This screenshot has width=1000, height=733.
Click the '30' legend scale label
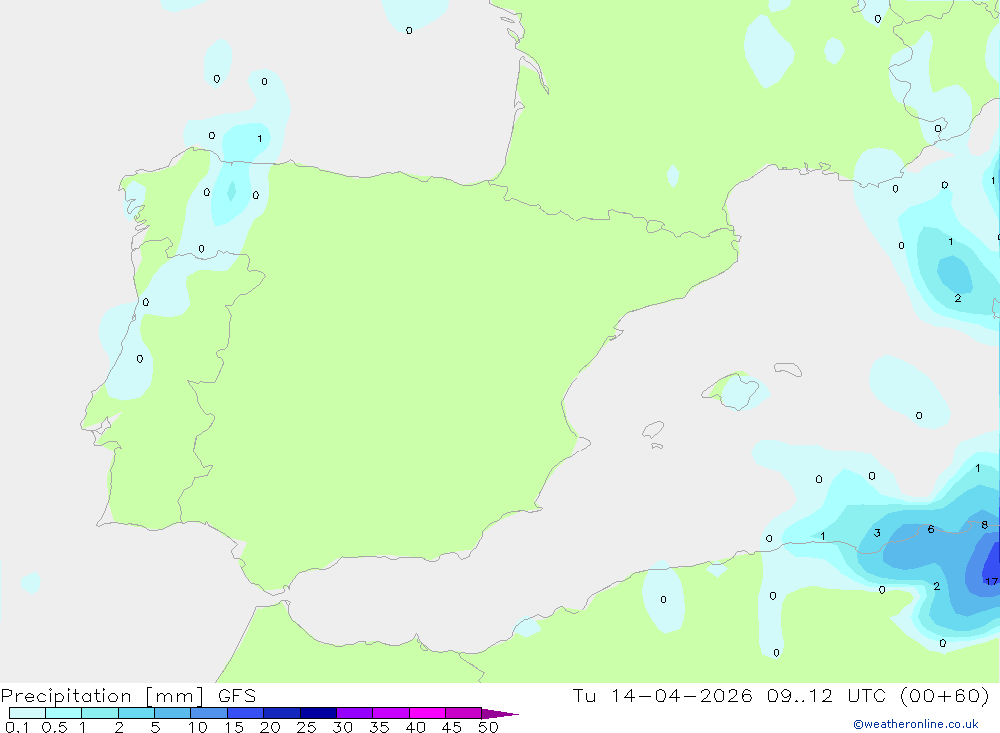343,727
